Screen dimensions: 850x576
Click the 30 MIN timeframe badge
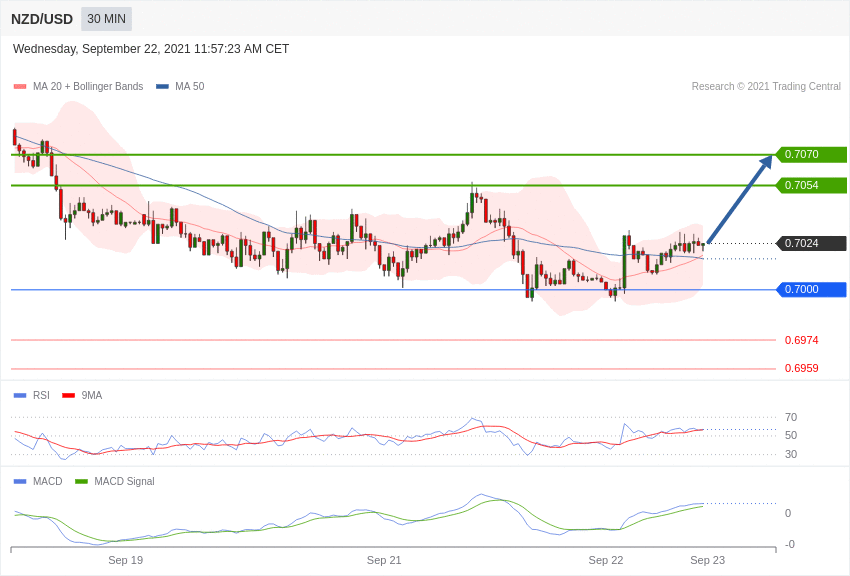click(x=106, y=19)
